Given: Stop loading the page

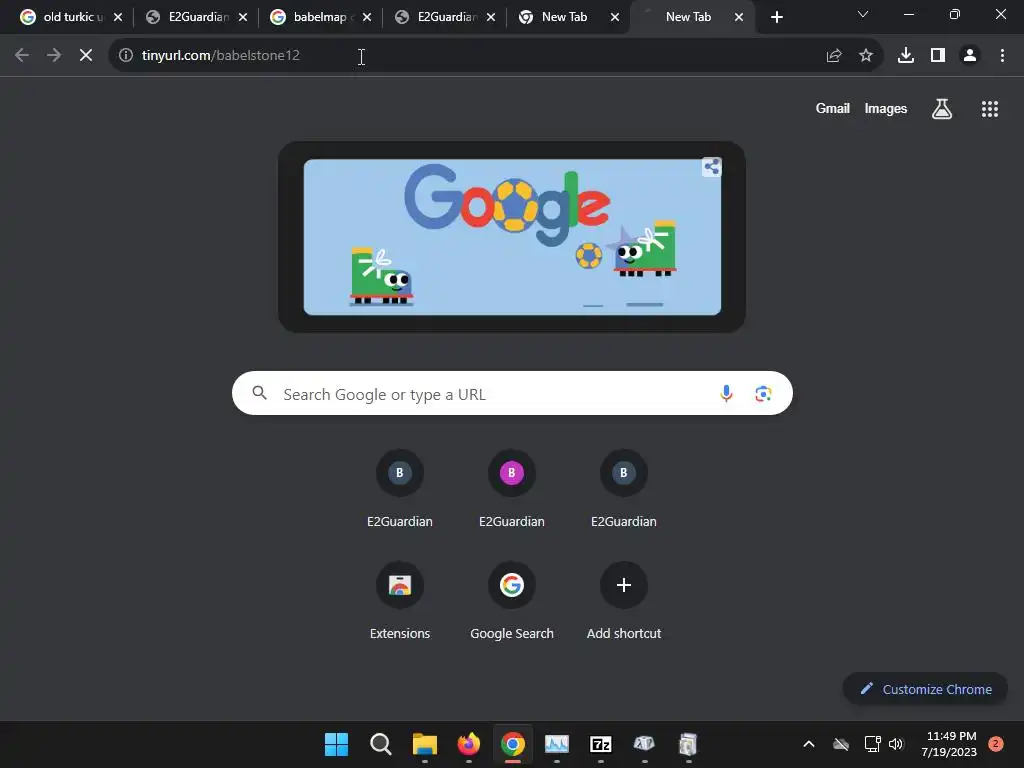Looking at the screenshot, I should [86, 56].
